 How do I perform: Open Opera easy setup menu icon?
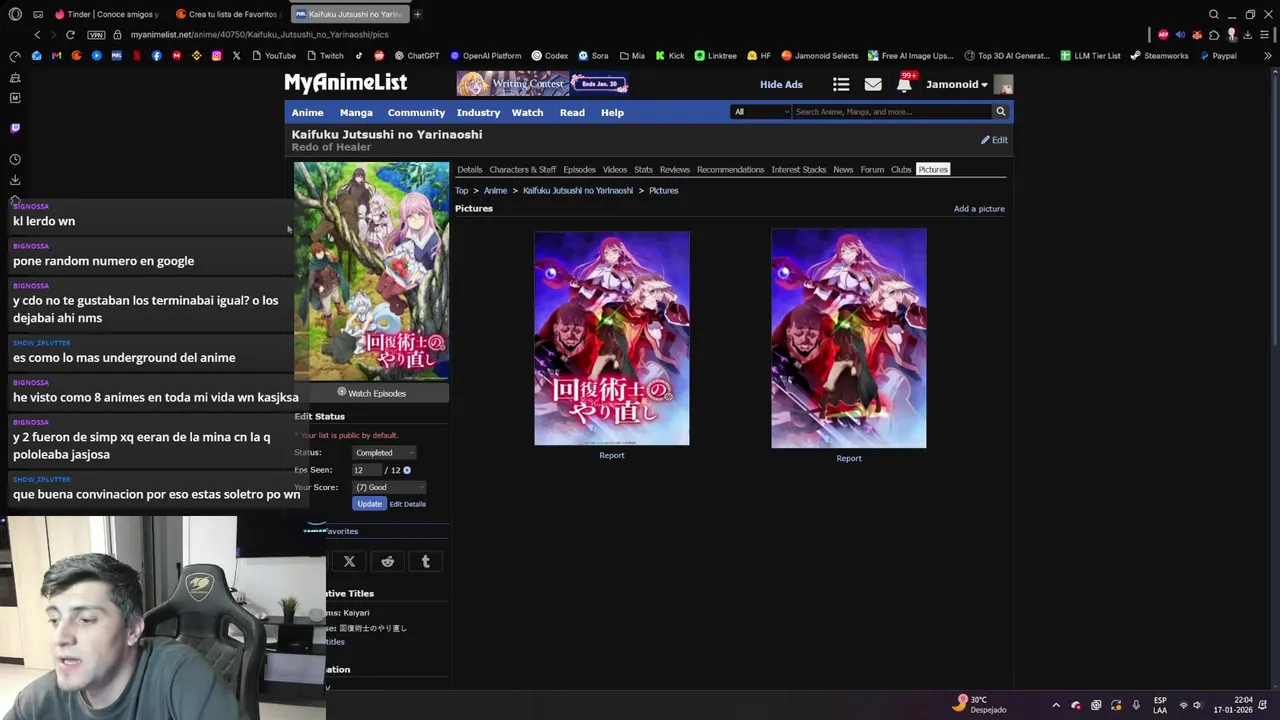(x=1264, y=35)
